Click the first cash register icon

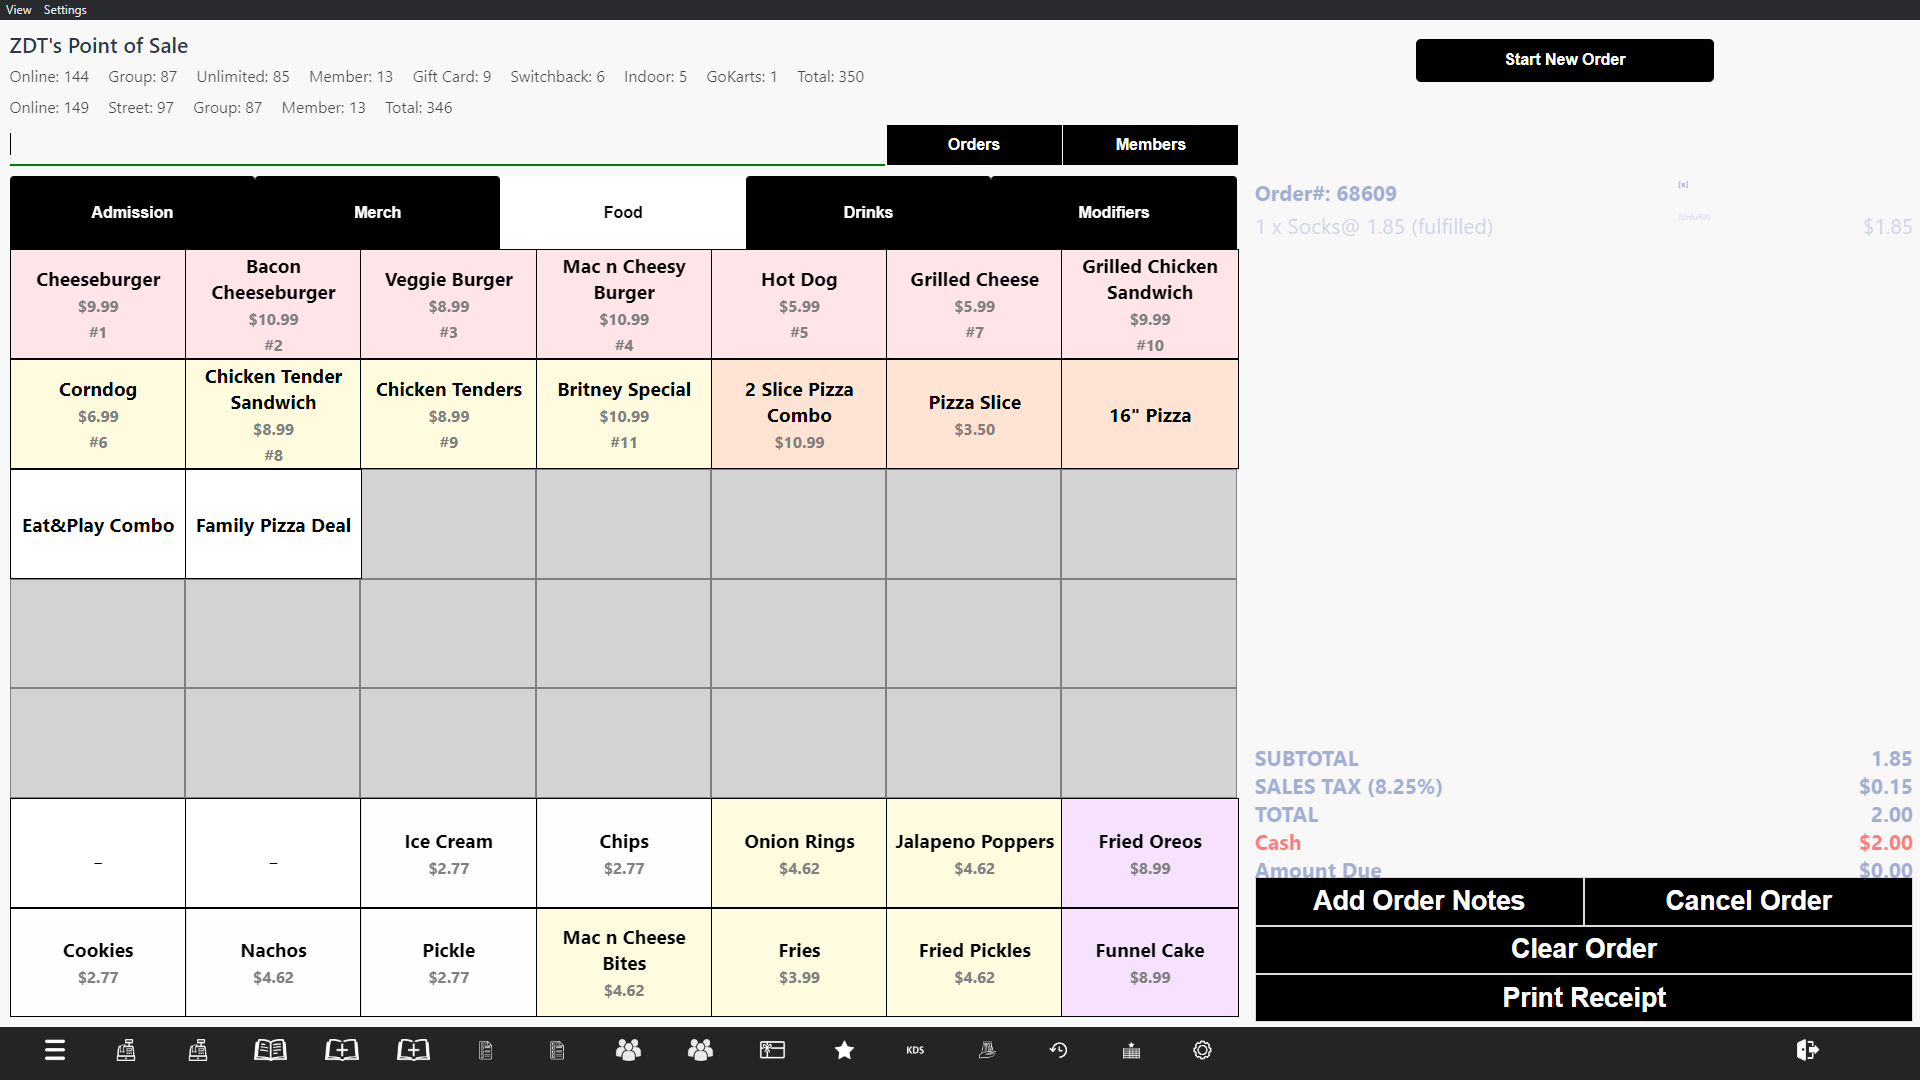click(126, 1050)
